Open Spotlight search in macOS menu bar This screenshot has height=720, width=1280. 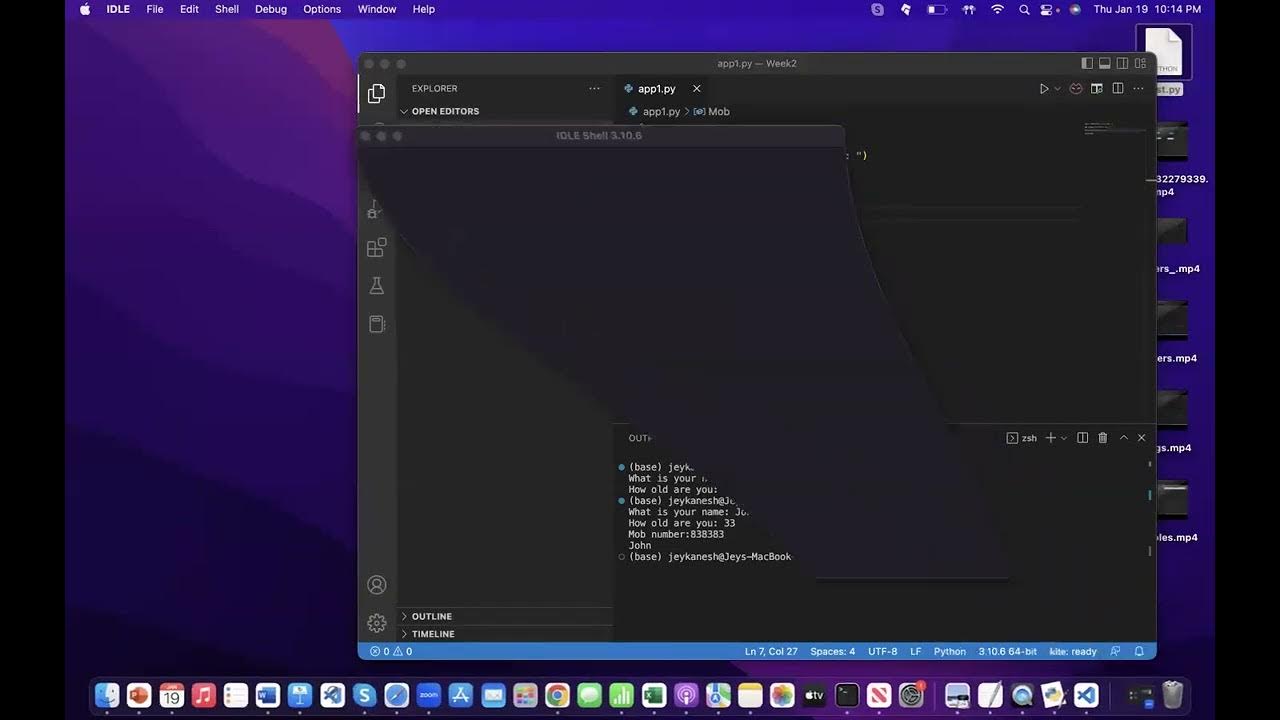pyautogui.click(x=1024, y=9)
